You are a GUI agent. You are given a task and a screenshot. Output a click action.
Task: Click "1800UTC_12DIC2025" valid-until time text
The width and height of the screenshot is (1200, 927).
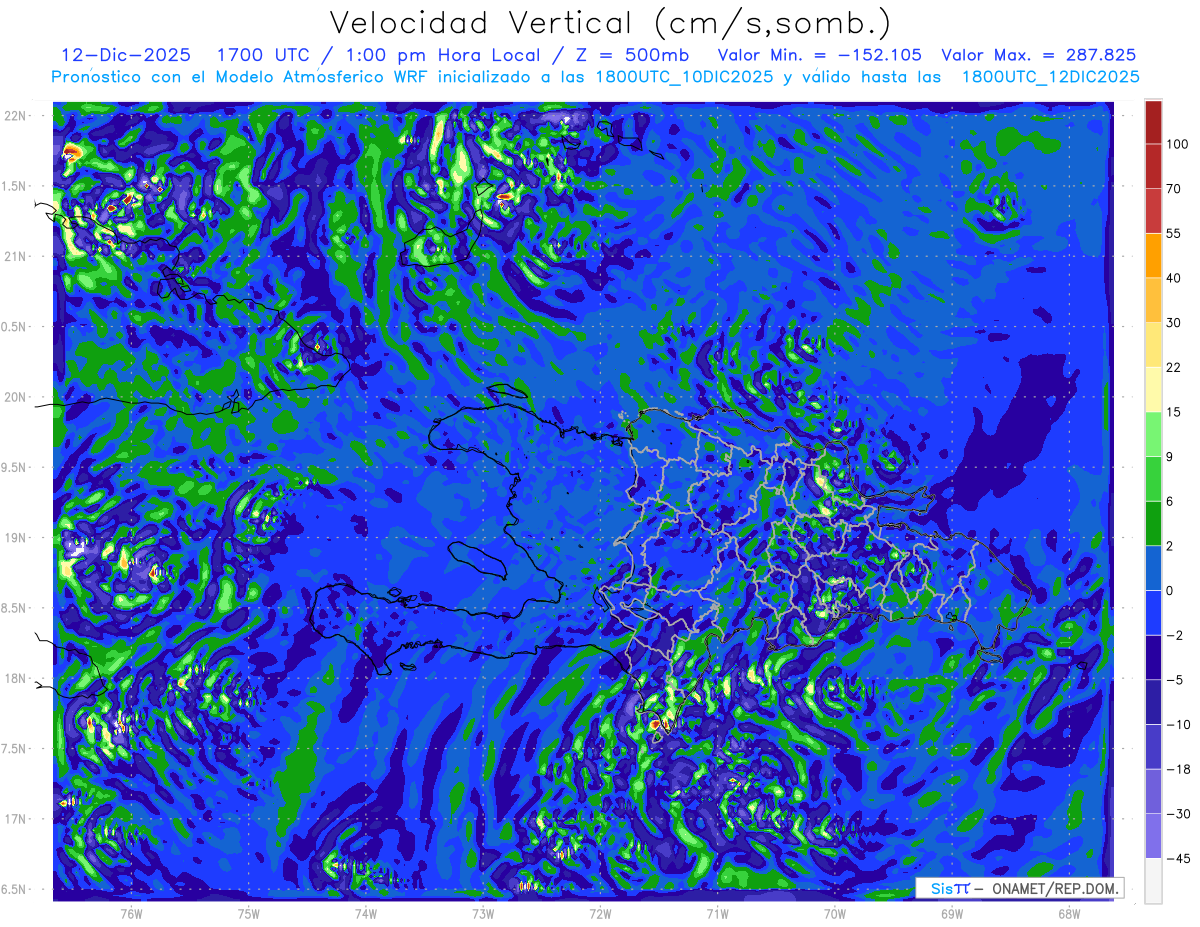pyautogui.click(x=1052, y=77)
